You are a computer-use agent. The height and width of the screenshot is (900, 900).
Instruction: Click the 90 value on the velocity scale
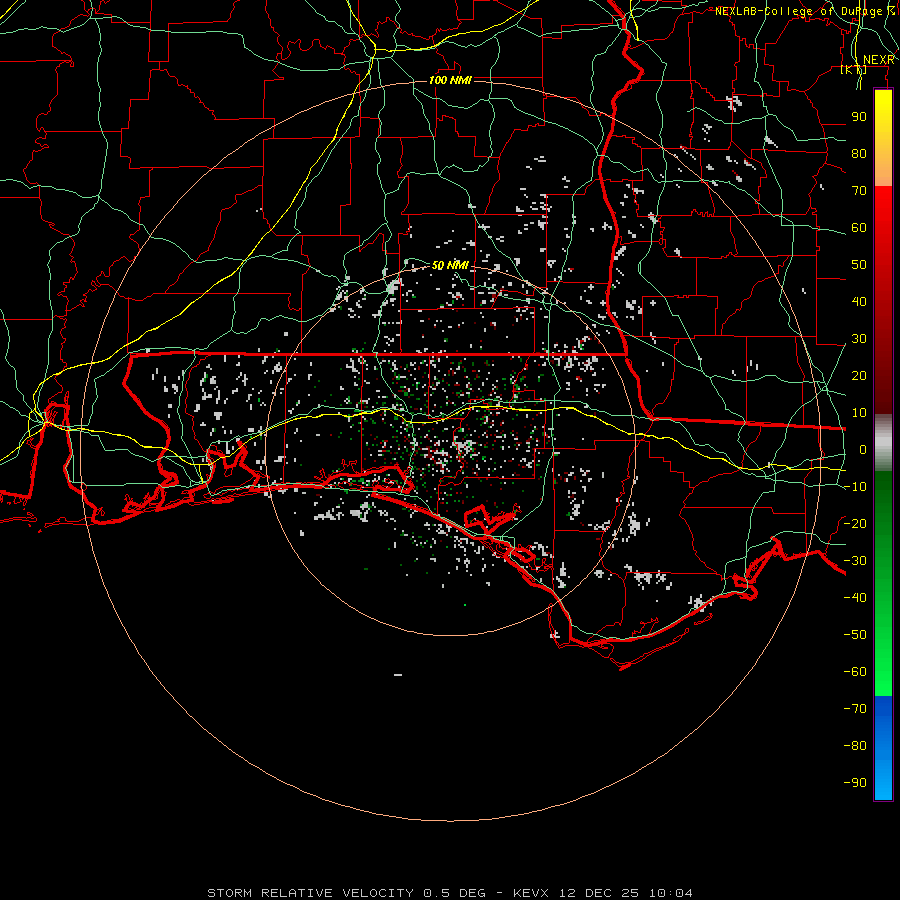click(x=859, y=117)
